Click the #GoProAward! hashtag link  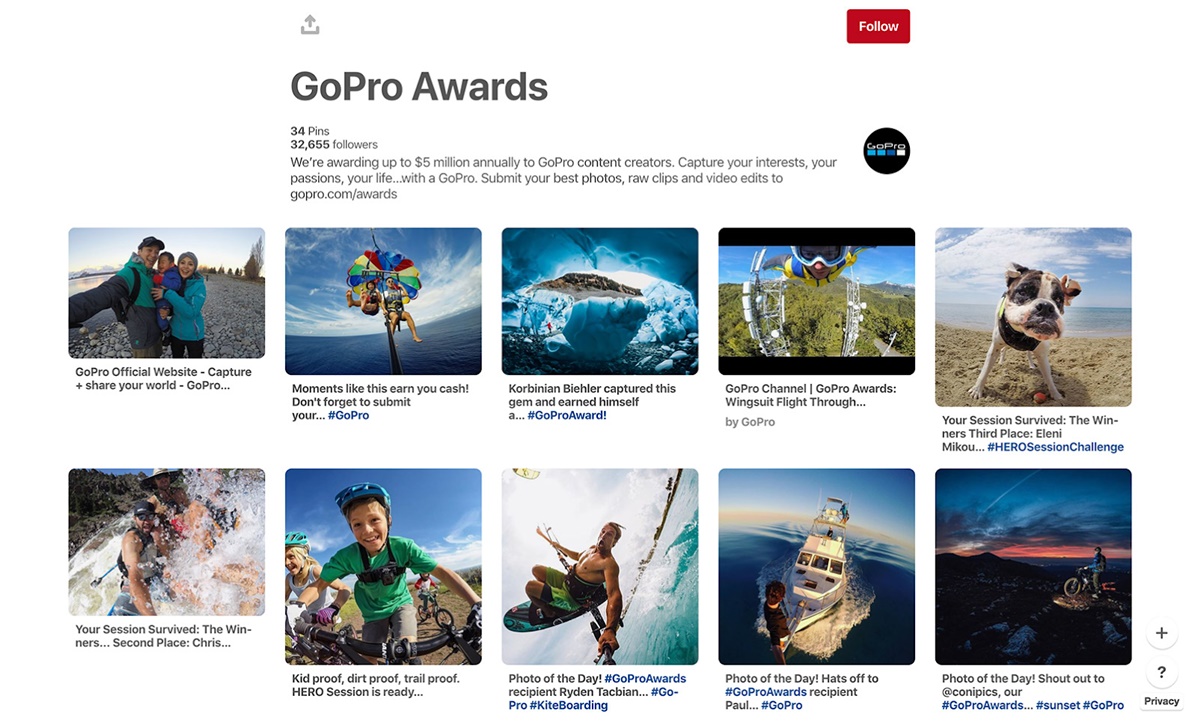click(566, 416)
